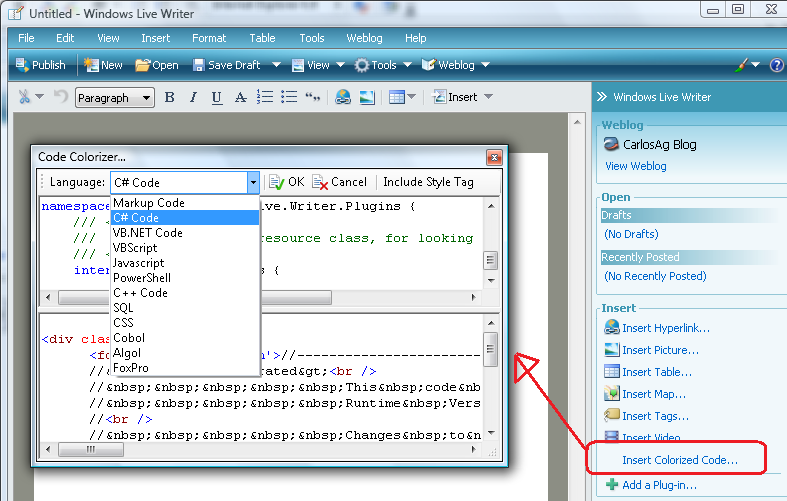Click the Undo arrow icon

[x=61, y=96]
